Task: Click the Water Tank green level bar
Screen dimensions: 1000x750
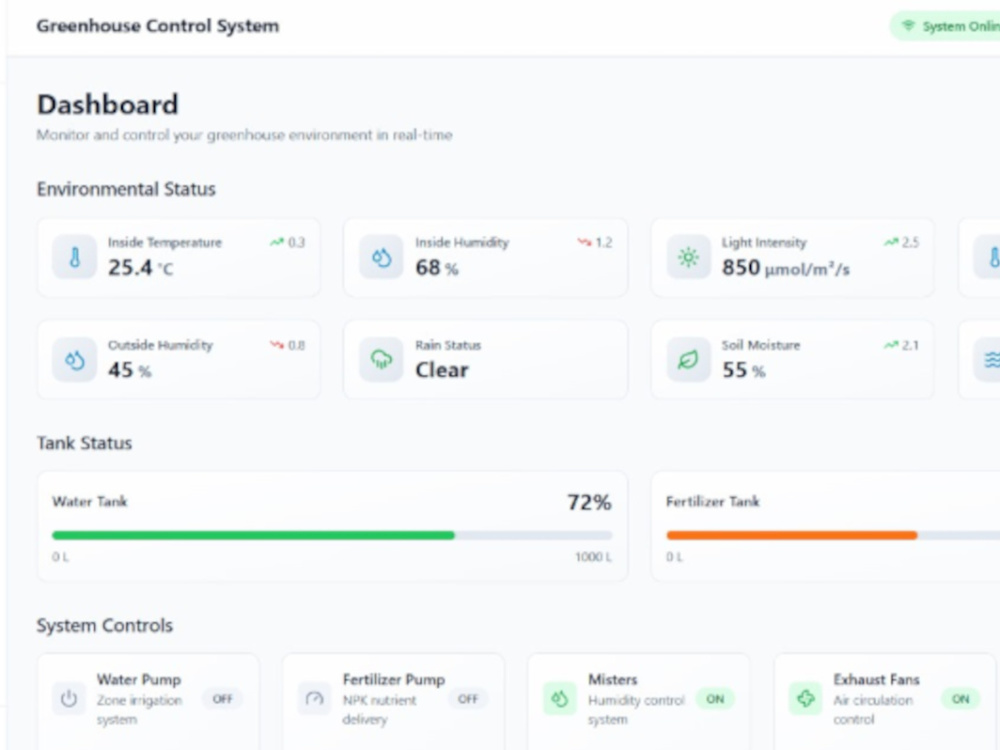Action: tap(253, 535)
